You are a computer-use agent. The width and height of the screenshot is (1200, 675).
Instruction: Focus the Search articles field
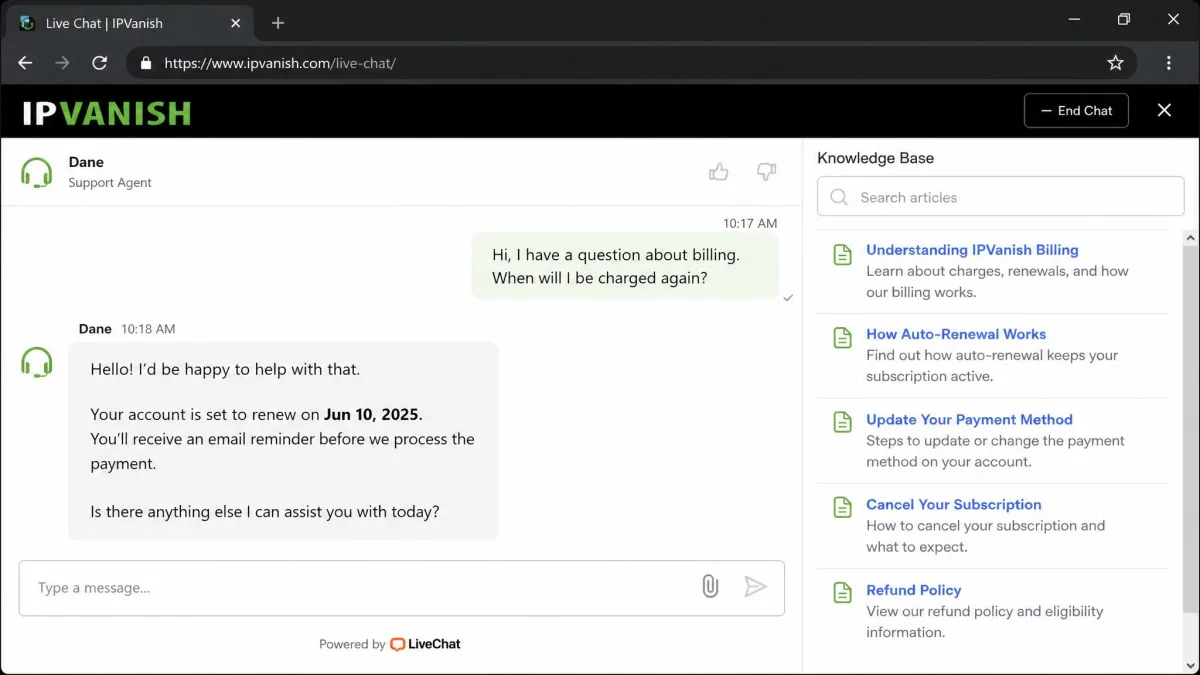click(x=1000, y=197)
